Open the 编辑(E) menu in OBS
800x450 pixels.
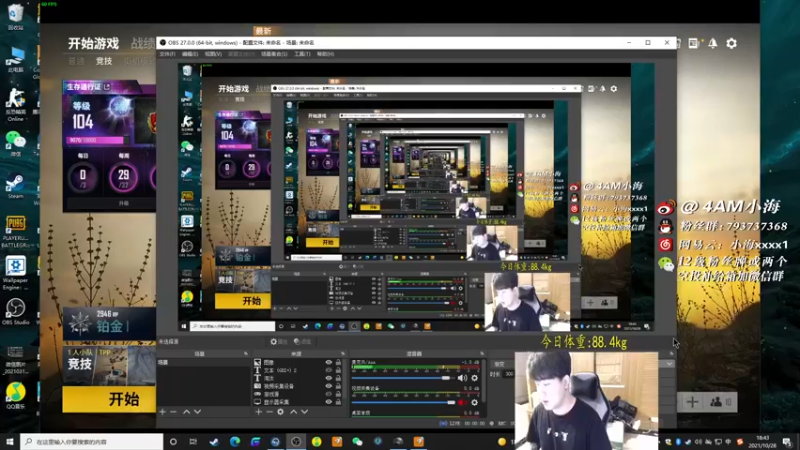pos(190,54)
